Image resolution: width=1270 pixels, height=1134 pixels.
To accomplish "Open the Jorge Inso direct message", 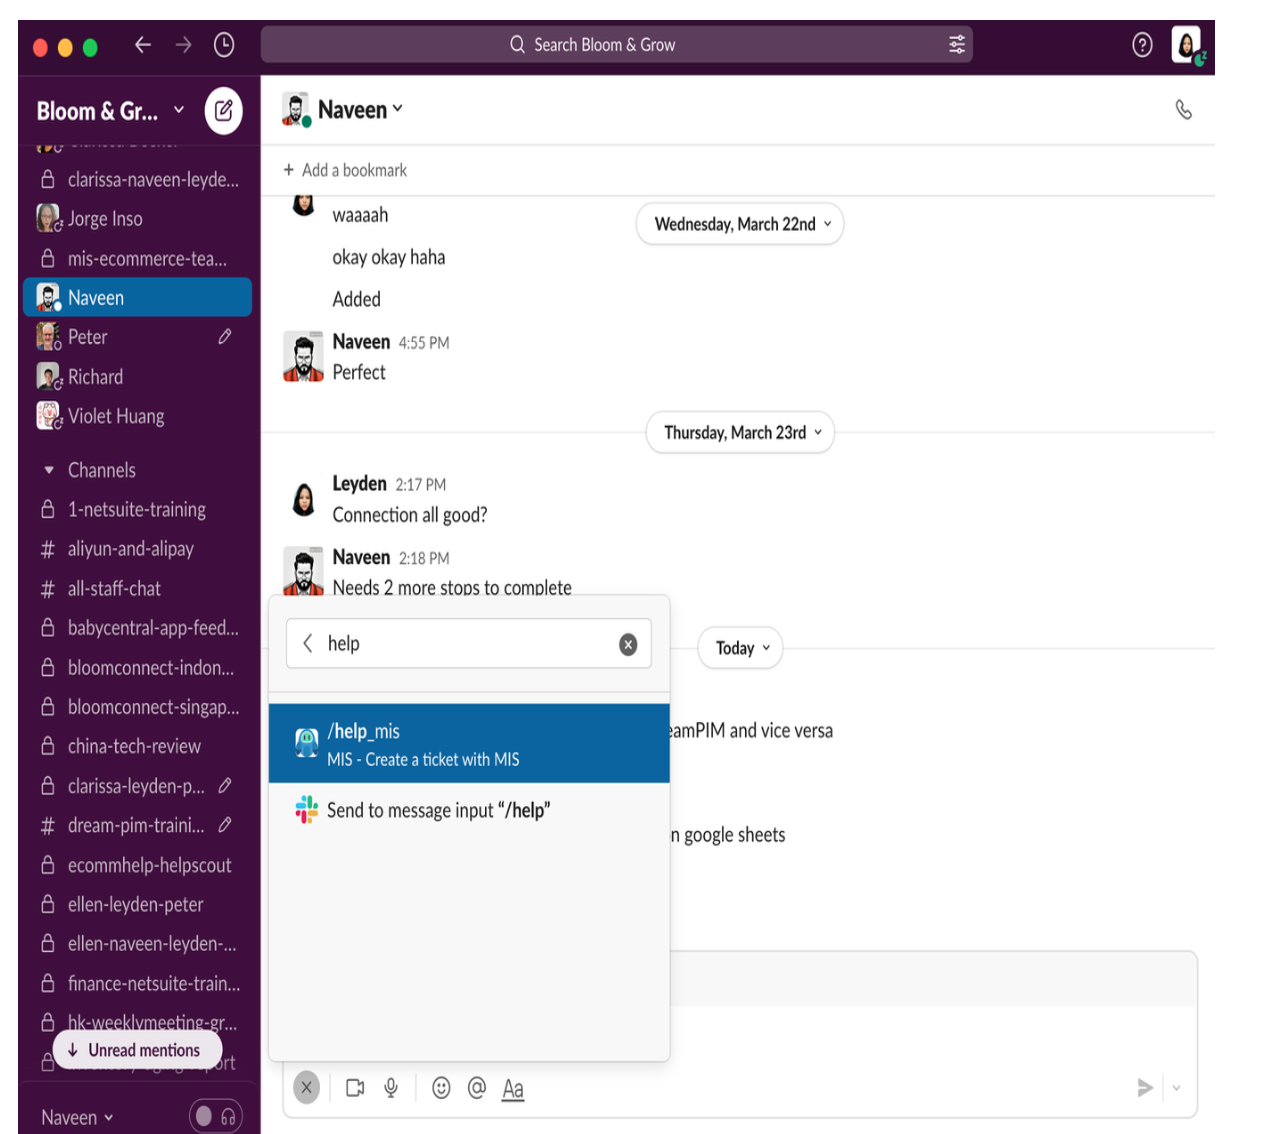I will coord(137,219).
